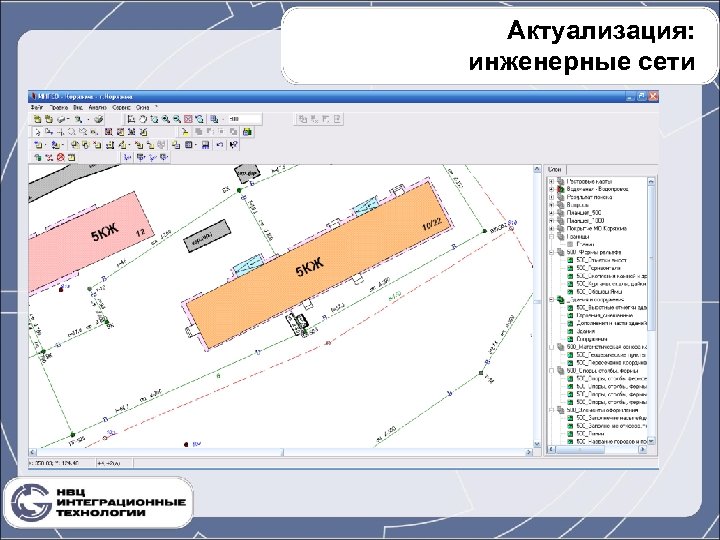Open the Сервис menu
720x540 pixels.
point(122,107)
